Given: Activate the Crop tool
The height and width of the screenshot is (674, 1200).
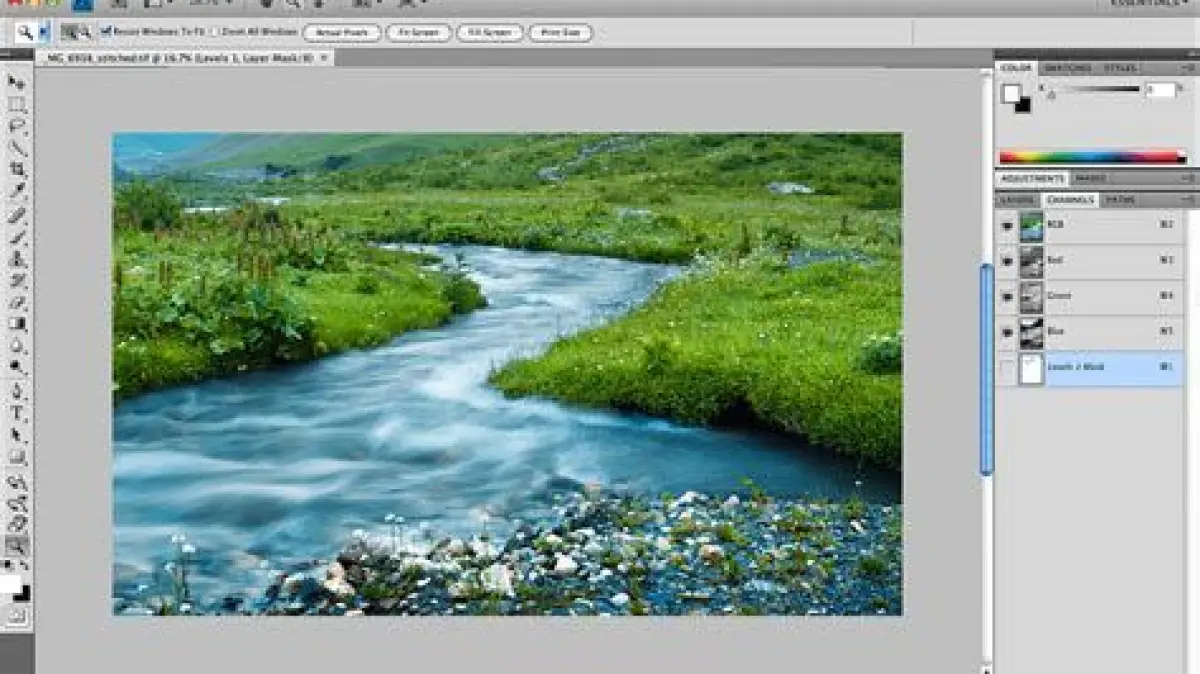Looking at the screenshot, I should [16, 170].
